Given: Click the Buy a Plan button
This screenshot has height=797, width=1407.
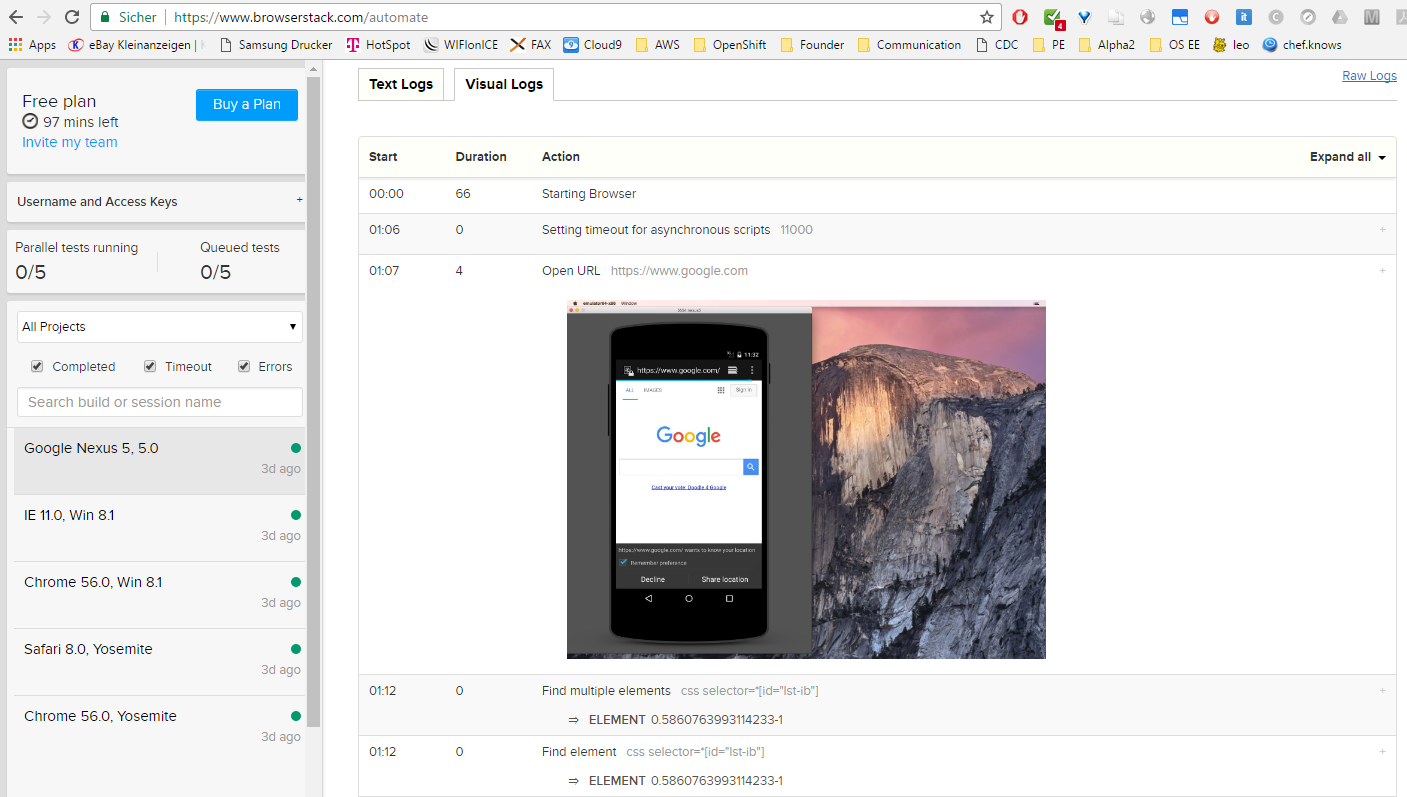Looking at the screenshot, I should [246, 104].
